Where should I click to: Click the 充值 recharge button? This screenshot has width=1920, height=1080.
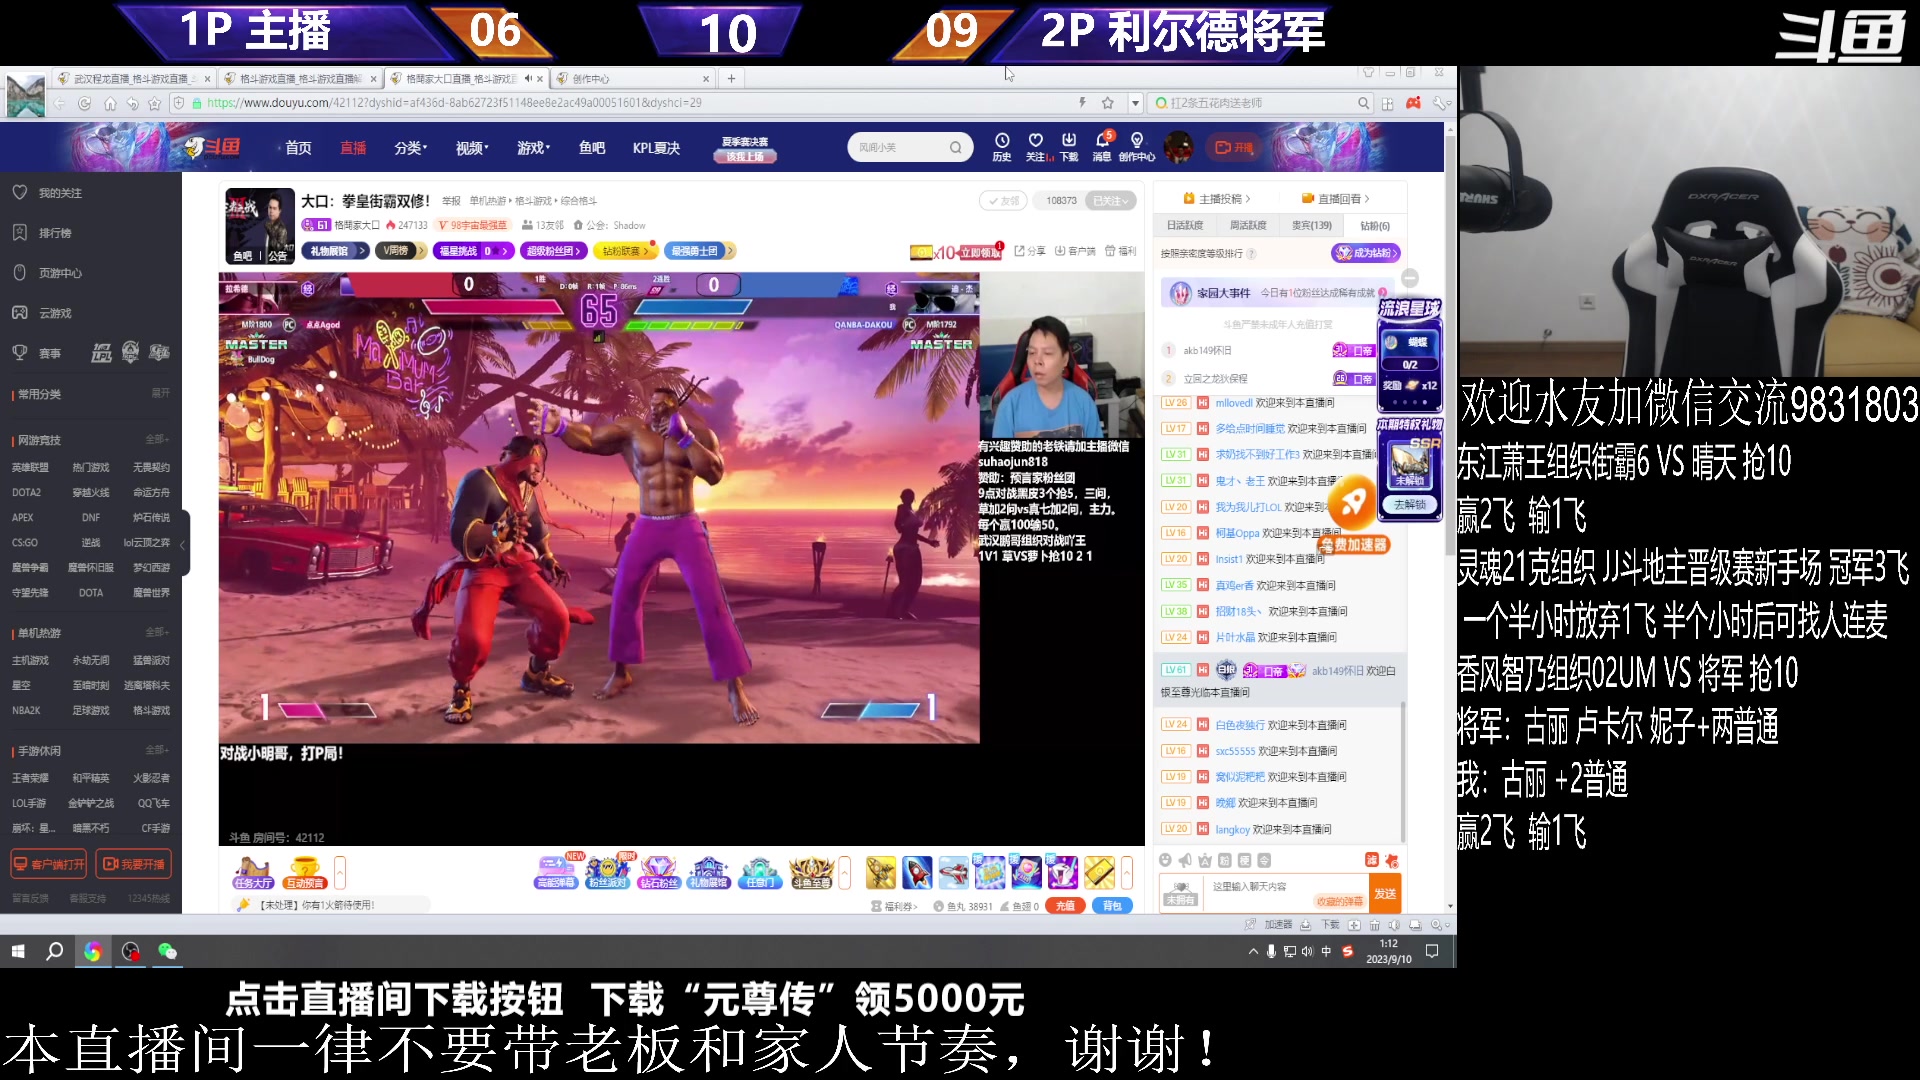(x=1065, y=905)
